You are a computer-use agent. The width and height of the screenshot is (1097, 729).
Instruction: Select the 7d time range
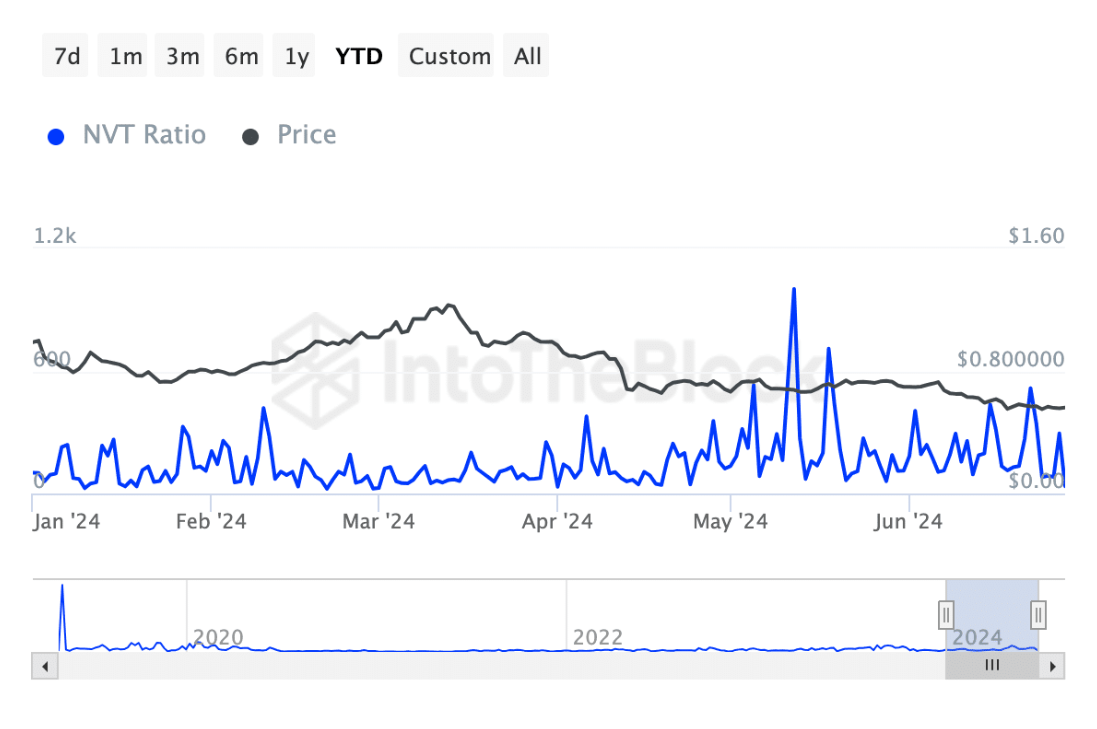(x=67, y=56)
